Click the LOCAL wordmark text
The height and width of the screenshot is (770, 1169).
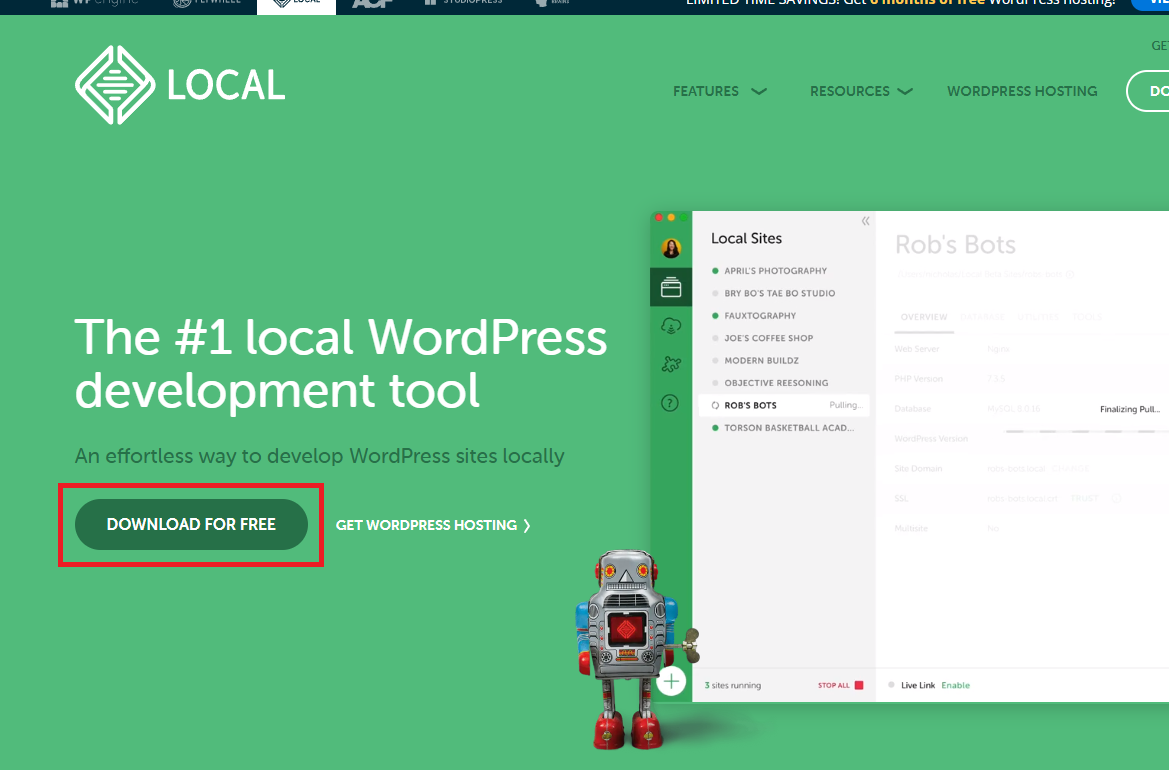(226, 84)
